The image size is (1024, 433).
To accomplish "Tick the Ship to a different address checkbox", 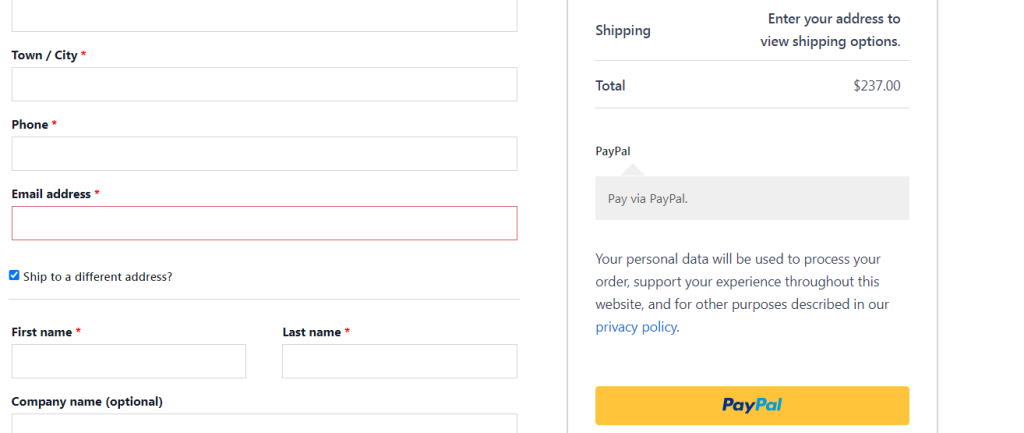I will point(14,276).
